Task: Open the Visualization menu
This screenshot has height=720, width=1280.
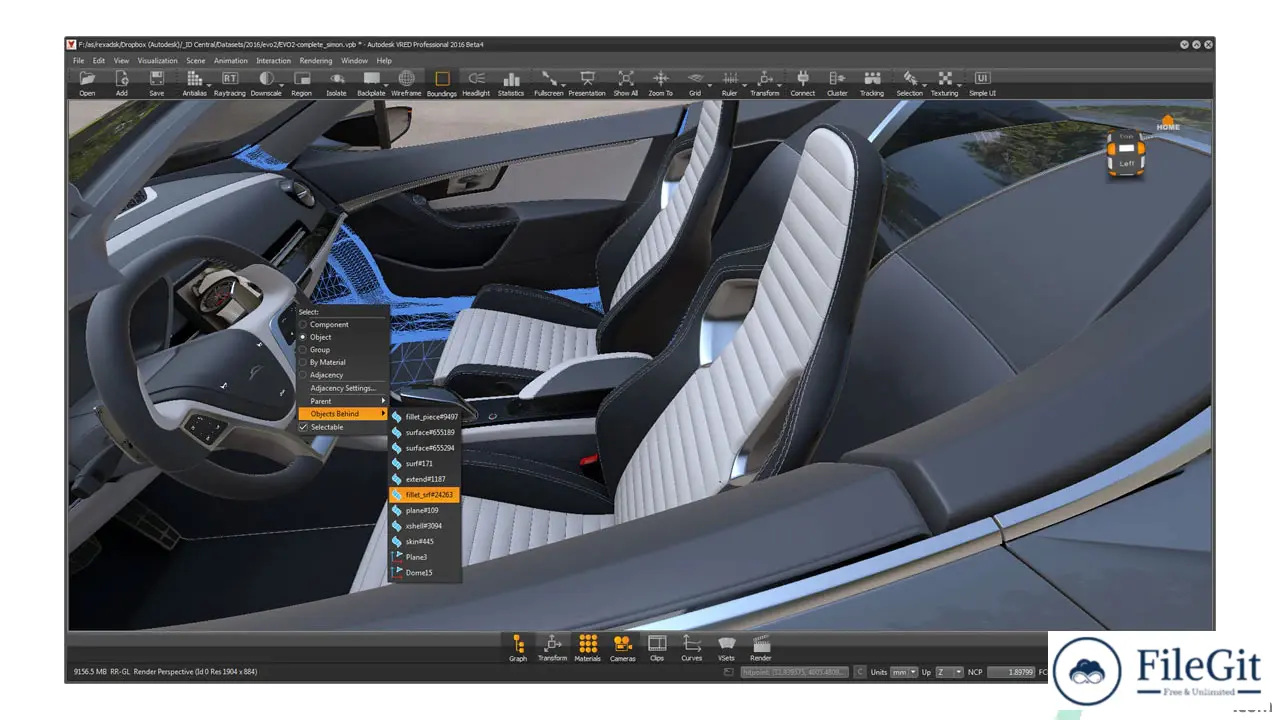Action: click(157, 61)
